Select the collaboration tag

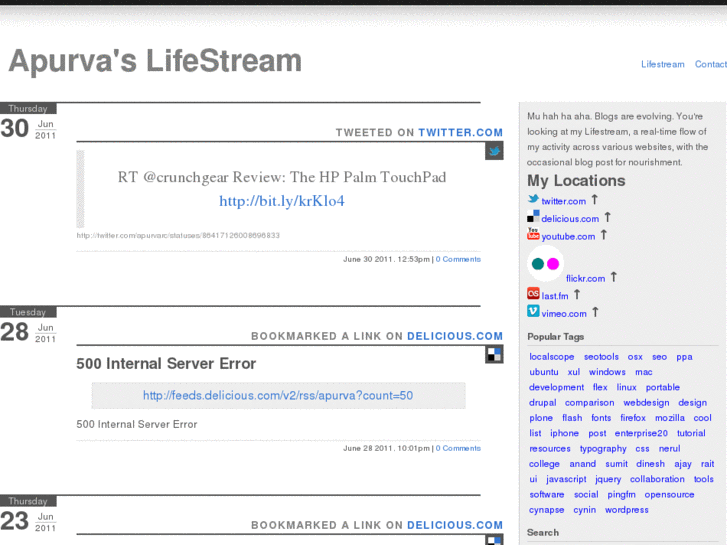[657, 480]
